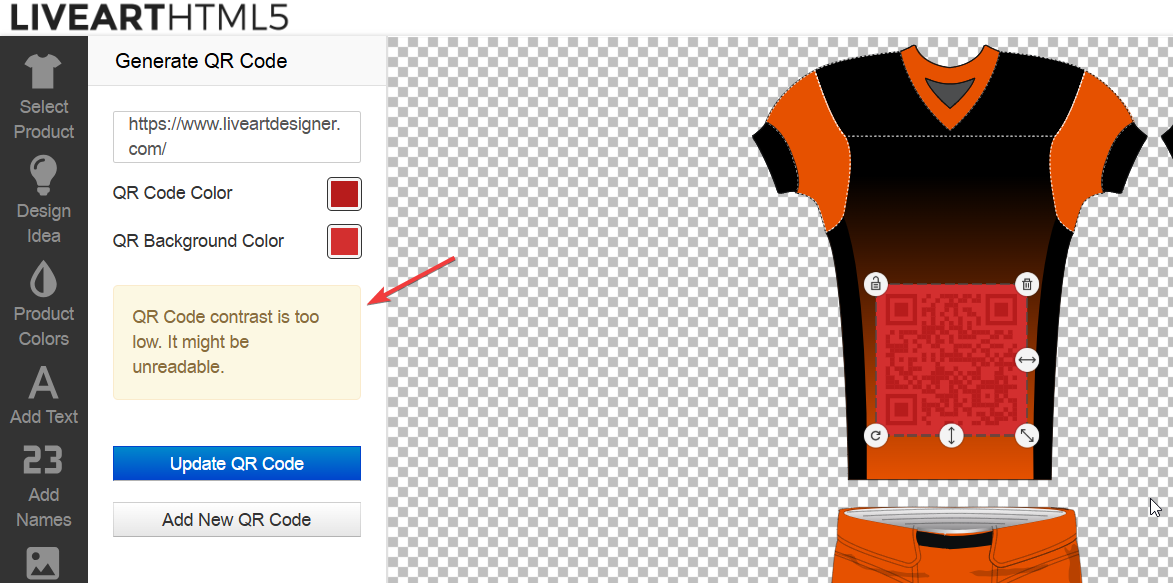Open the Select Product panel
Image resolution: width=1173 pixels, height=583 pixels.
tap(44, 98)
